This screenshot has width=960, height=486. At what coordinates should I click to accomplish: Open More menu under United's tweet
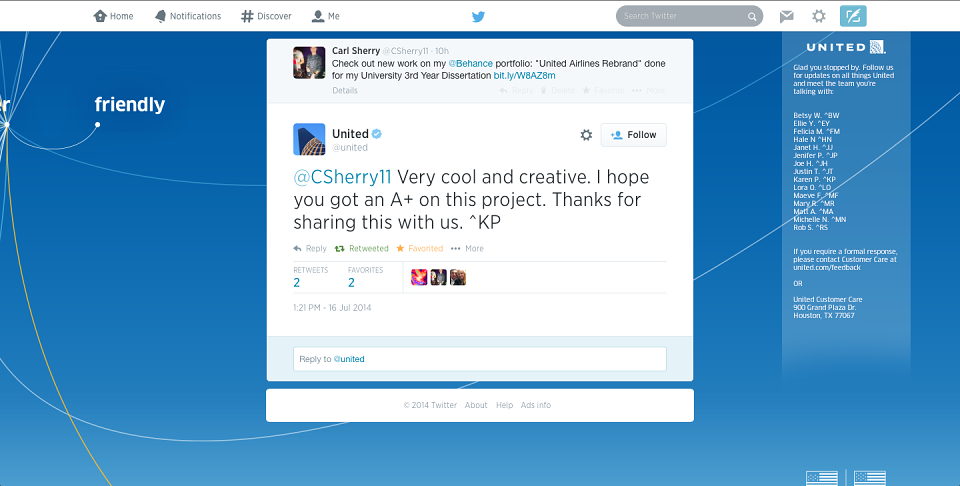(x=467, y=249)
